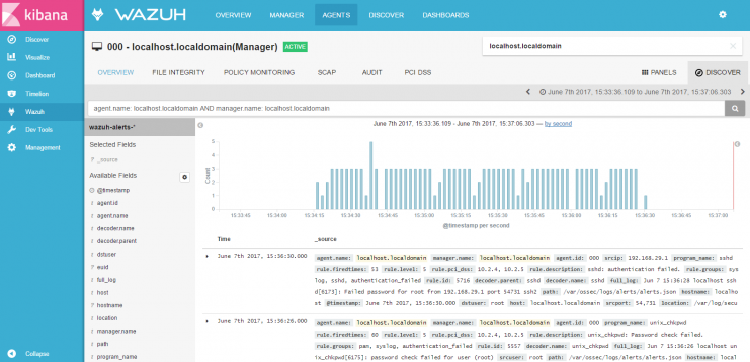Screen dimensions: 750x362
Task: Open the DISCOVER top navigation
Action: (386, 15)
